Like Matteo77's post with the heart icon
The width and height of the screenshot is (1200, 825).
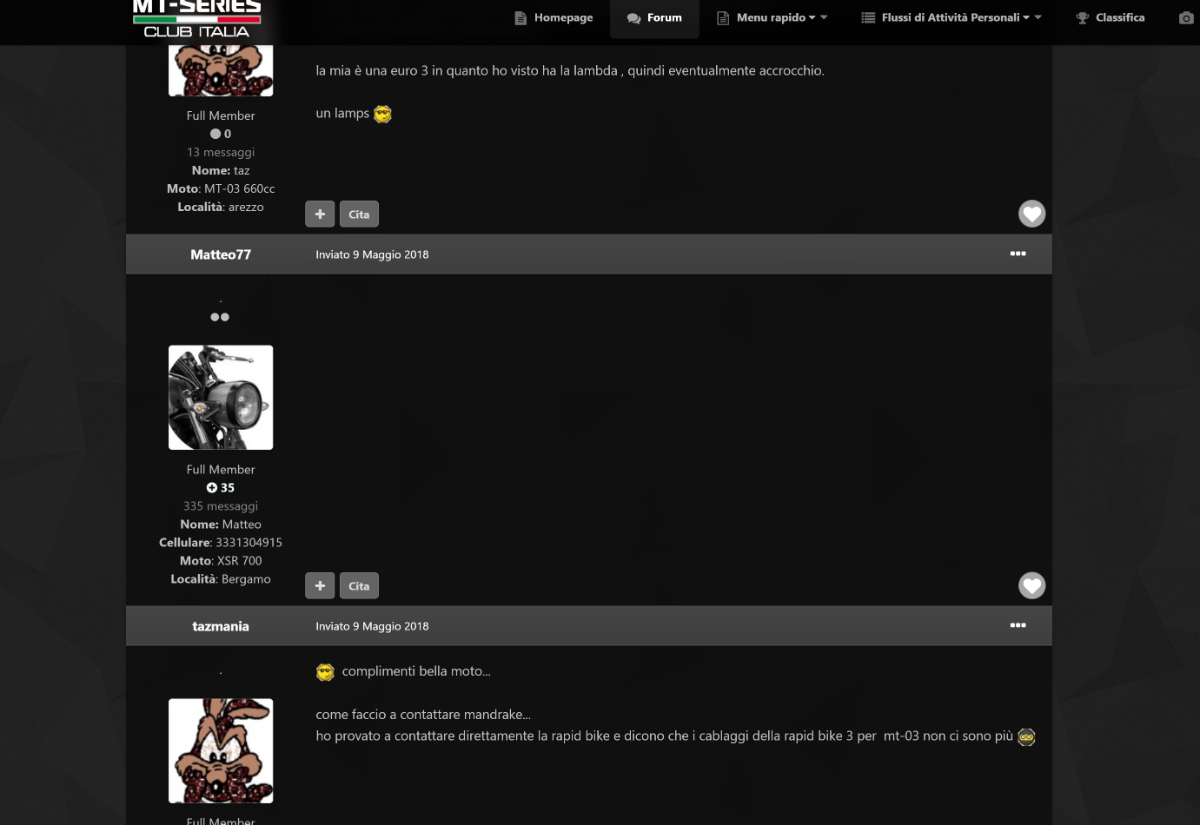(1031, 586)
